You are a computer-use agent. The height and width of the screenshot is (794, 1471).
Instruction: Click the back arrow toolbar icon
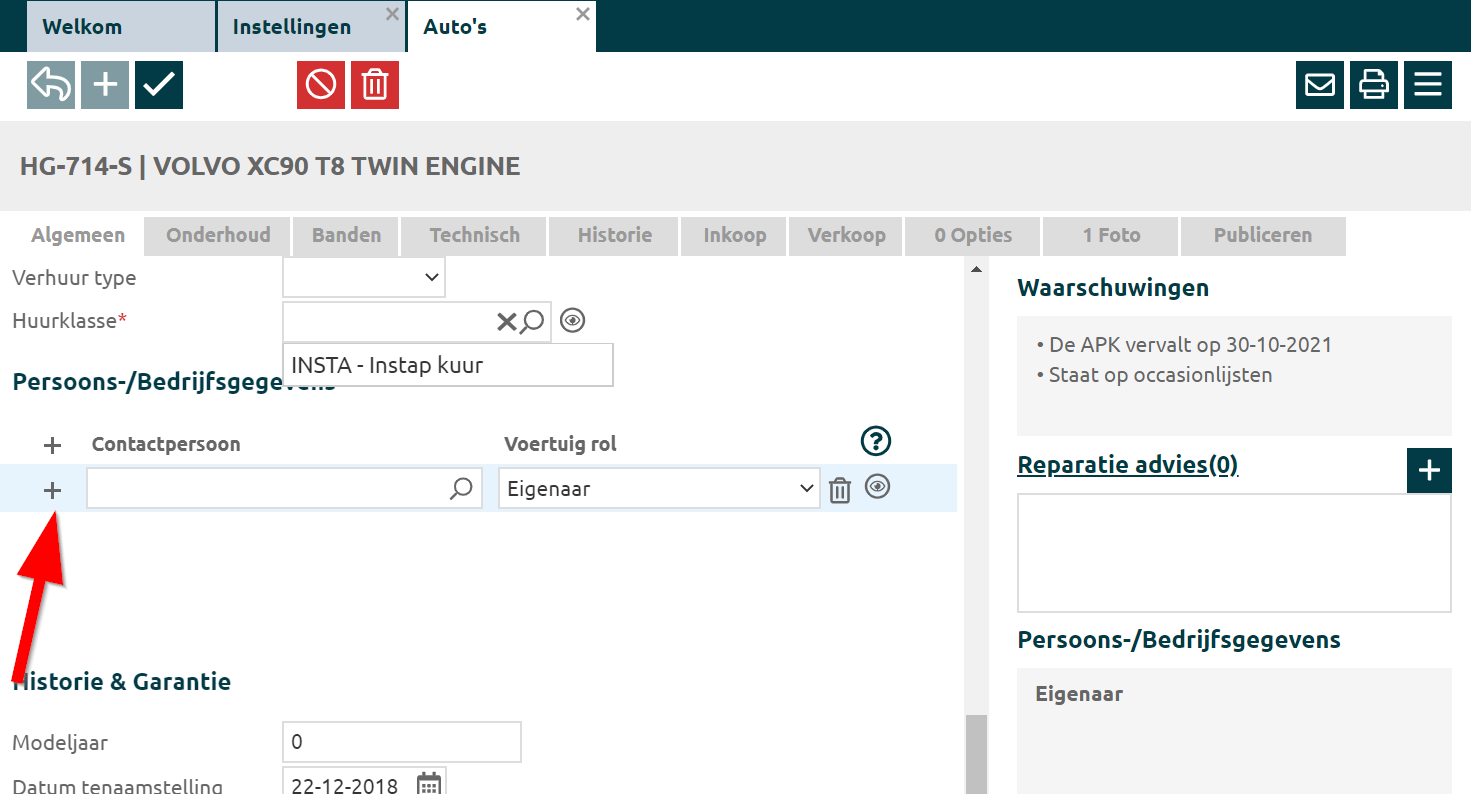pyautogui.click(x=51, y=85)
